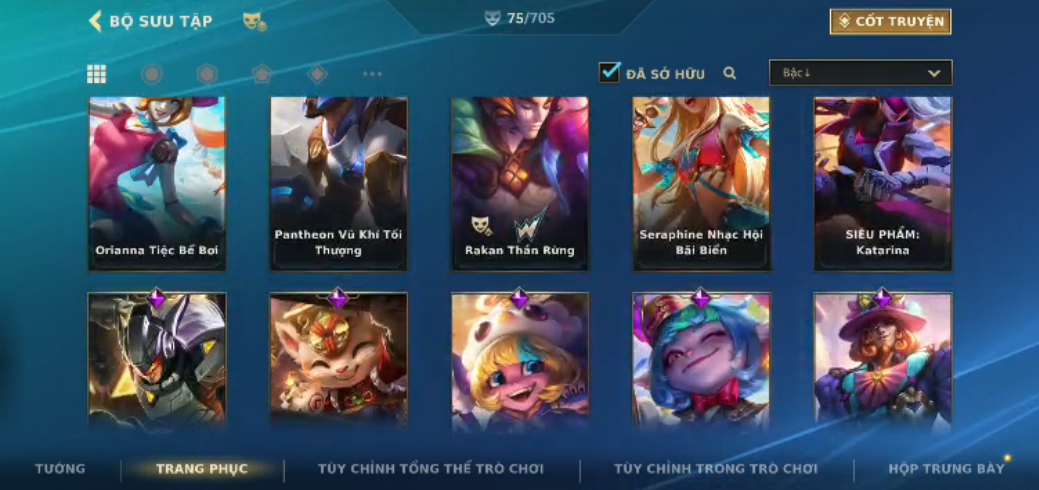This screenshot has width=1039, height=490.
Task: Select the diamond rarity filter icon
Action: [x=317, y=74]
